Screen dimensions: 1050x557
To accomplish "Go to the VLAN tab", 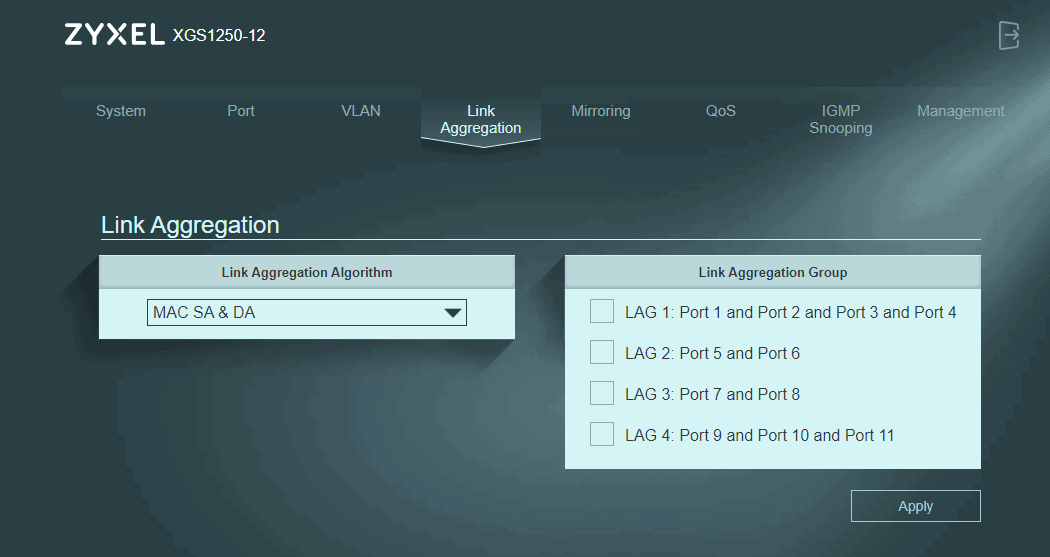I will [x=361, y=111].
